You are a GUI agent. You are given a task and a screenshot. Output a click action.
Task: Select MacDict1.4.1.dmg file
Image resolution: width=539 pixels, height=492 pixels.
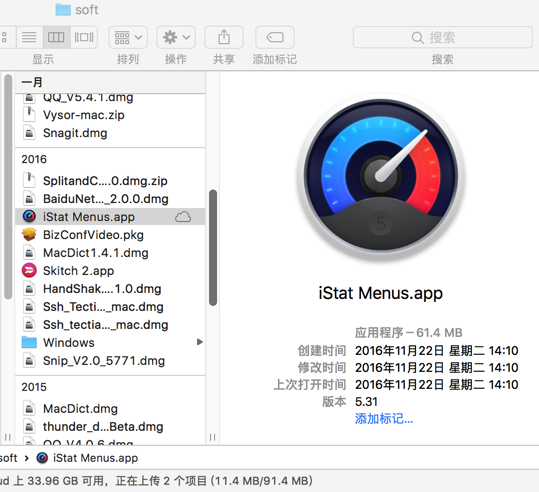click(110, 253)
